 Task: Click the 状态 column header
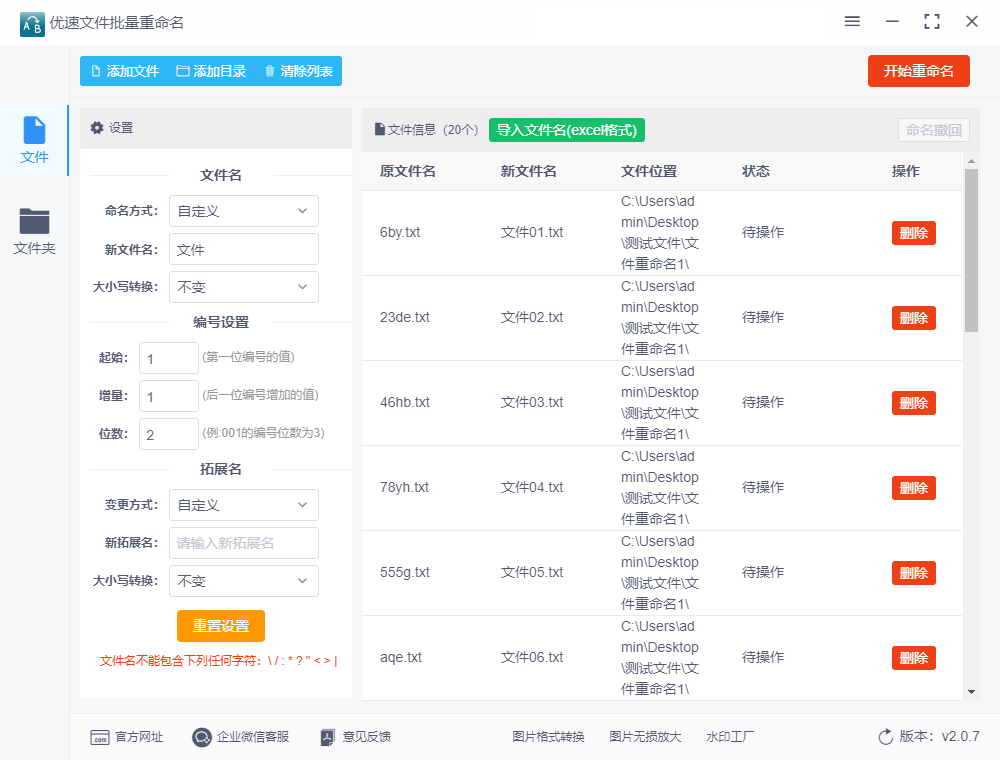coord(756,172)
